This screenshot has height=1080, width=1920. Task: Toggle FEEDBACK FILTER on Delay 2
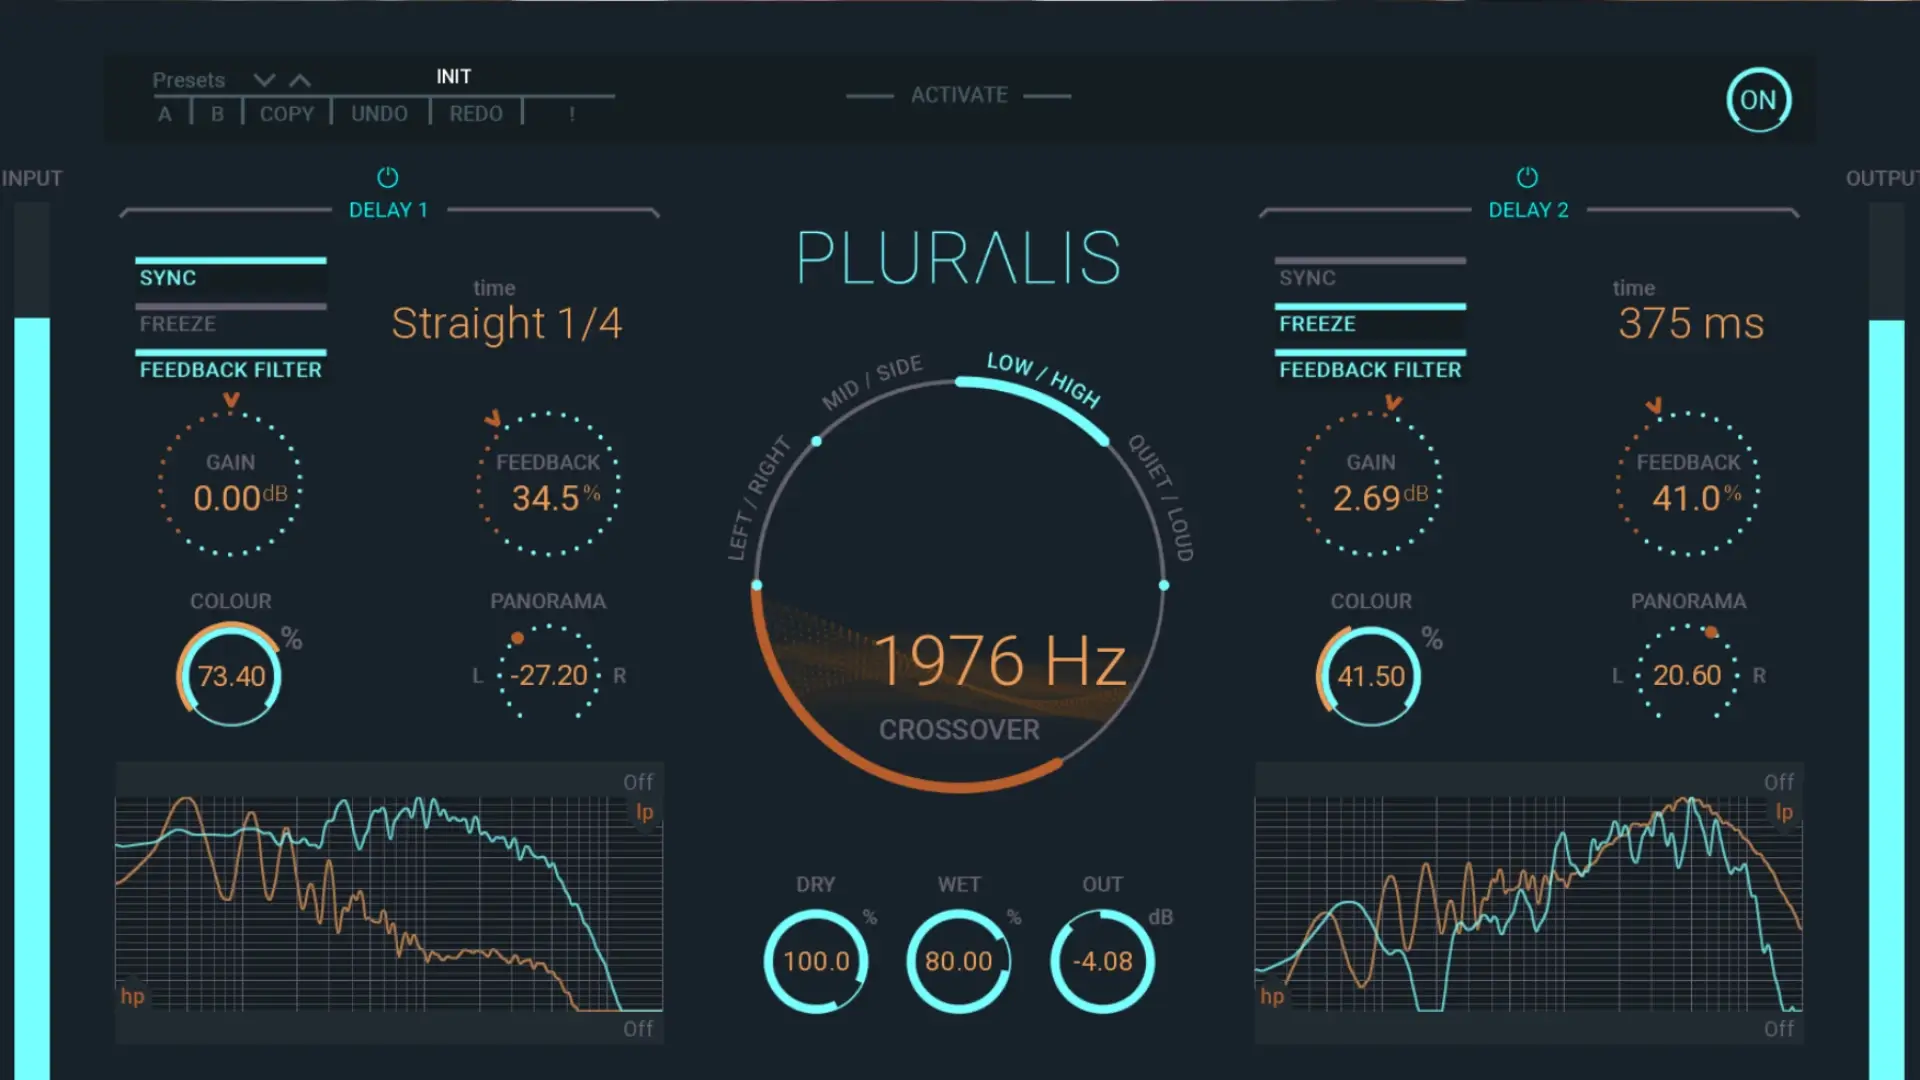pyautogui.click(x=1370, y=367)
